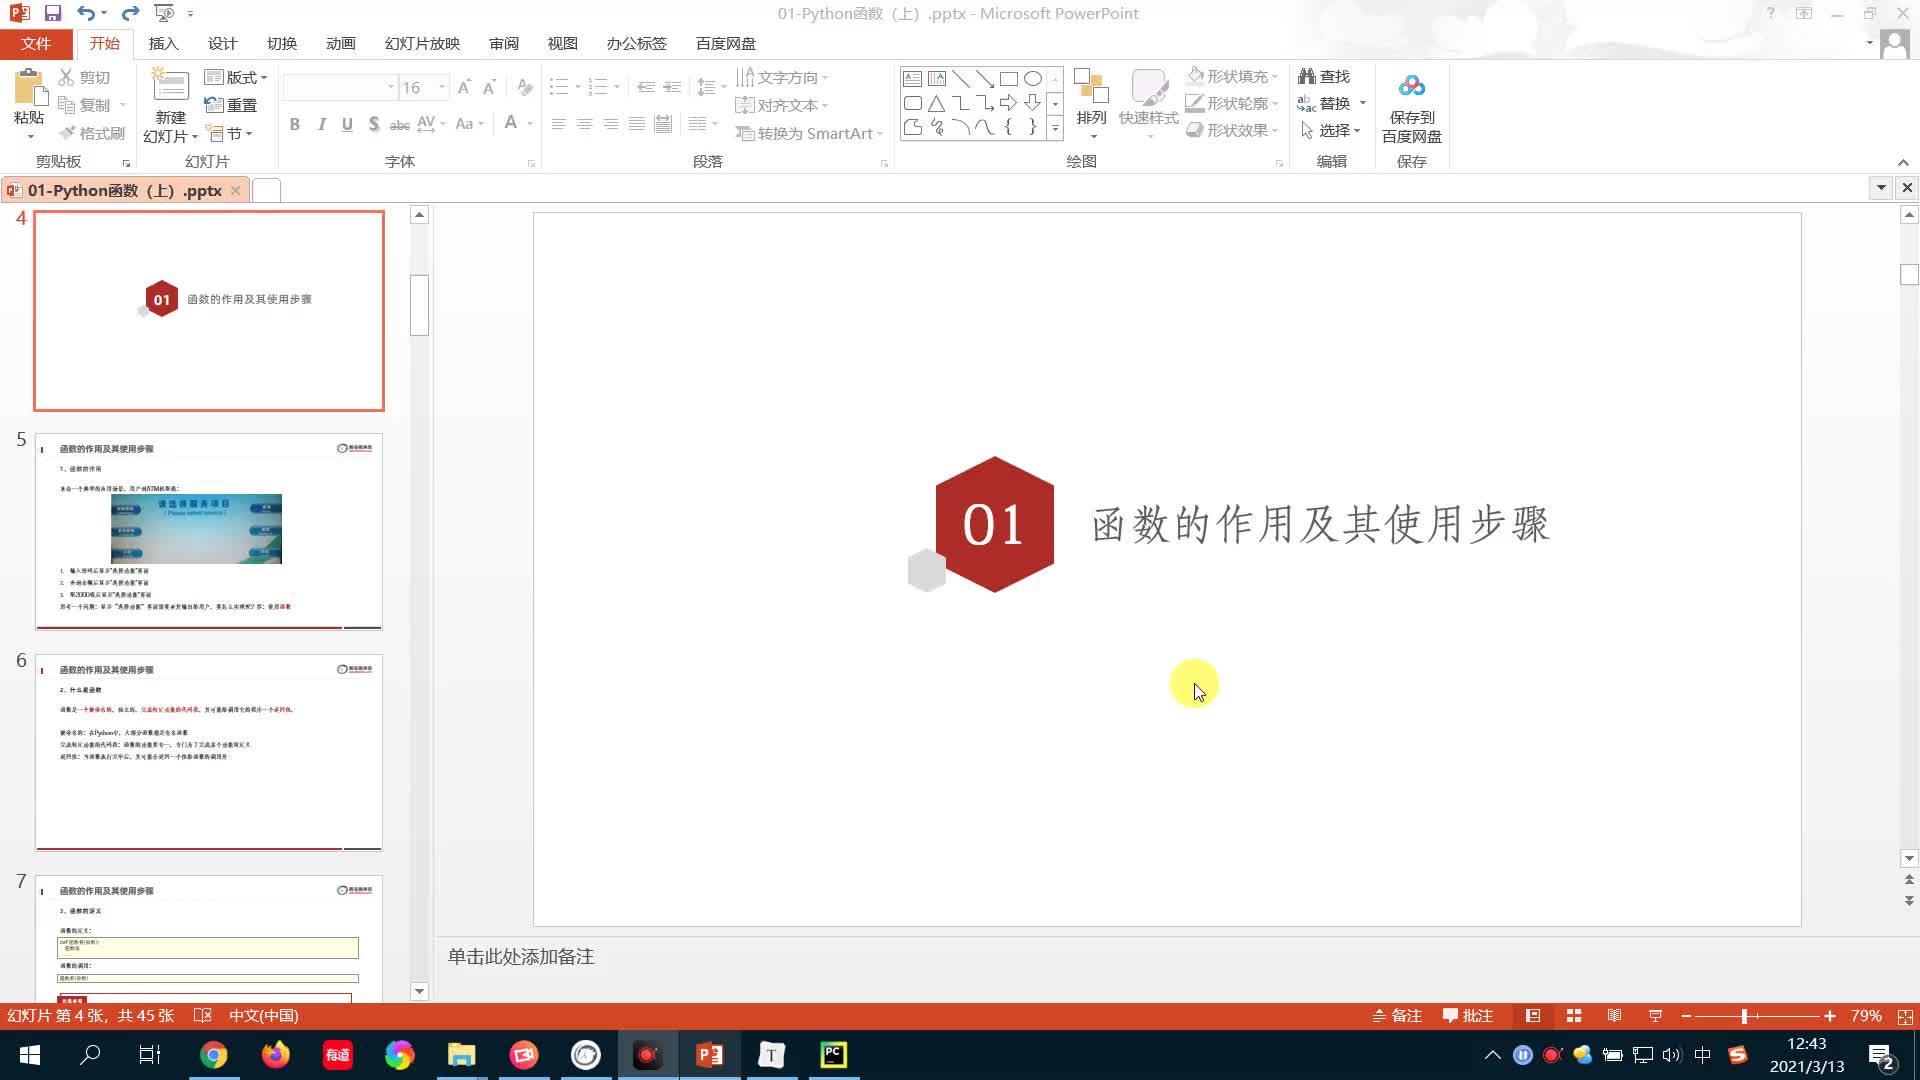Click zoom in plus button
This screenshot has width=1920, height=1080.
tap(1829, 1016)
